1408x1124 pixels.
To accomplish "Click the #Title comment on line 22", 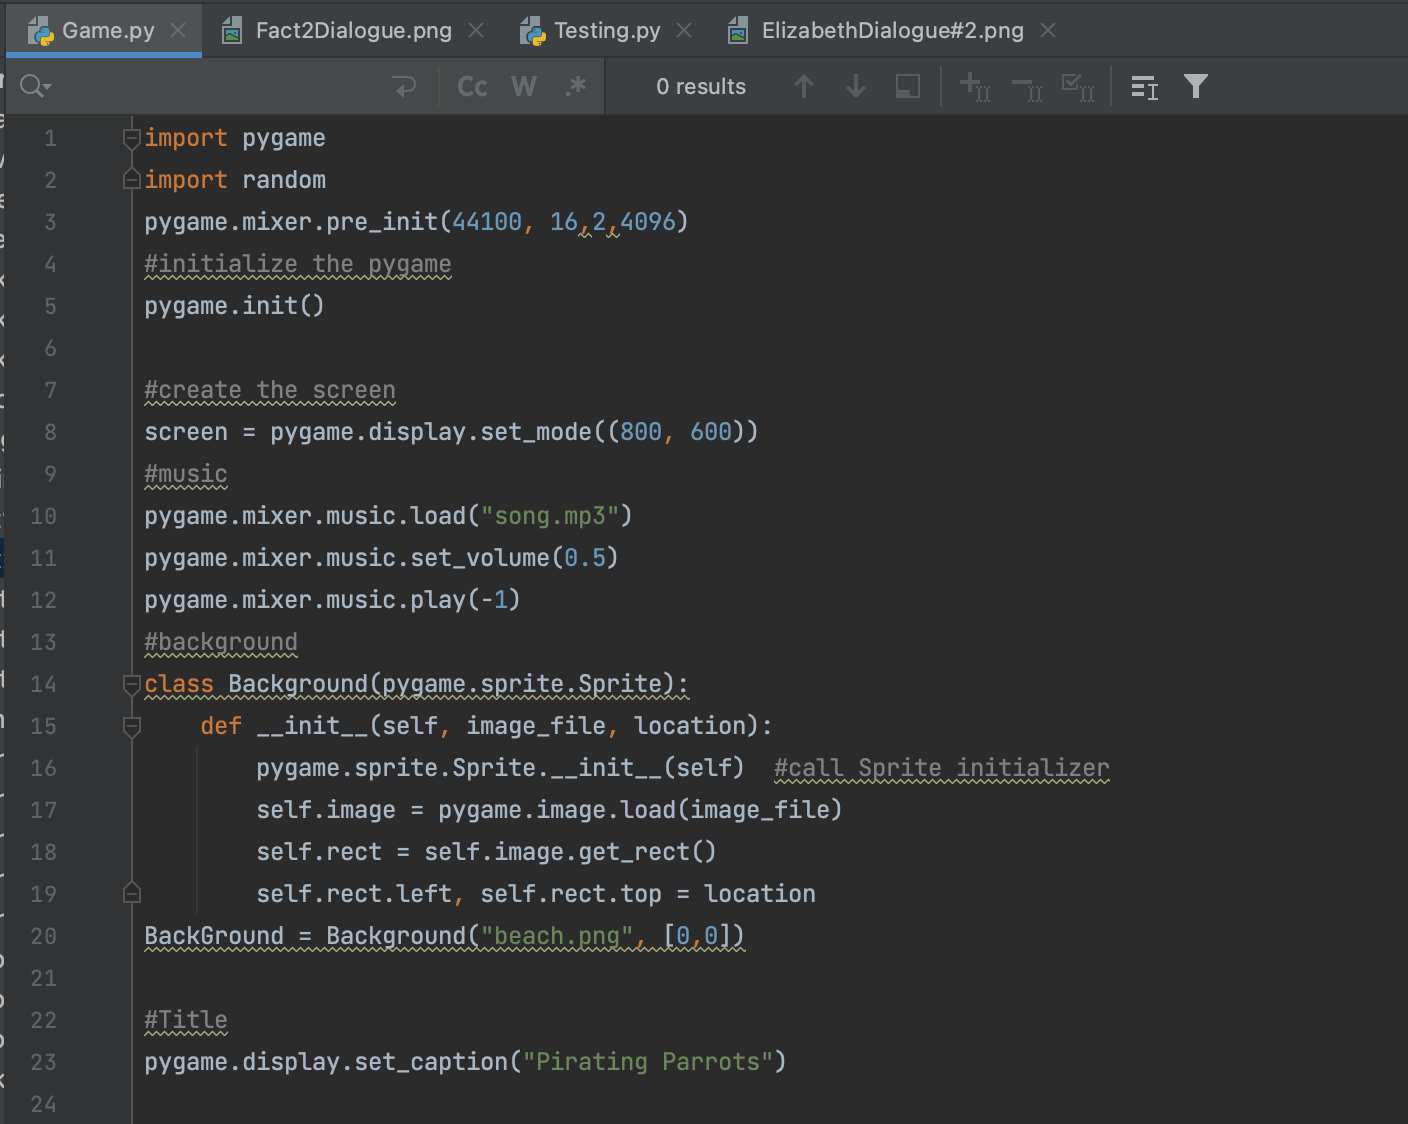I will pos(186,1020).
